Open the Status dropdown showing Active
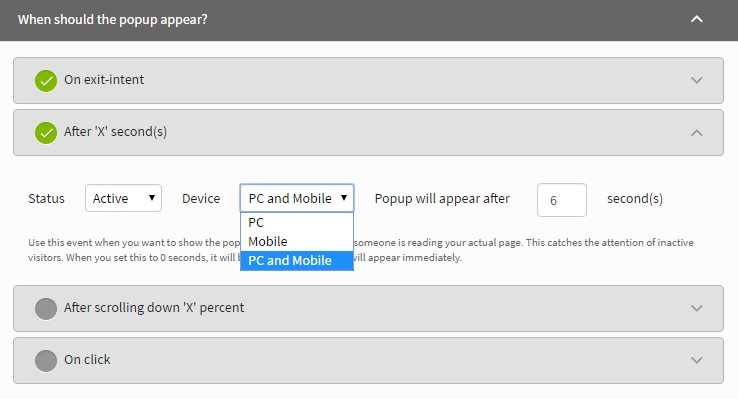This screenshot has height=399, width=738. [x=123, y=198]
